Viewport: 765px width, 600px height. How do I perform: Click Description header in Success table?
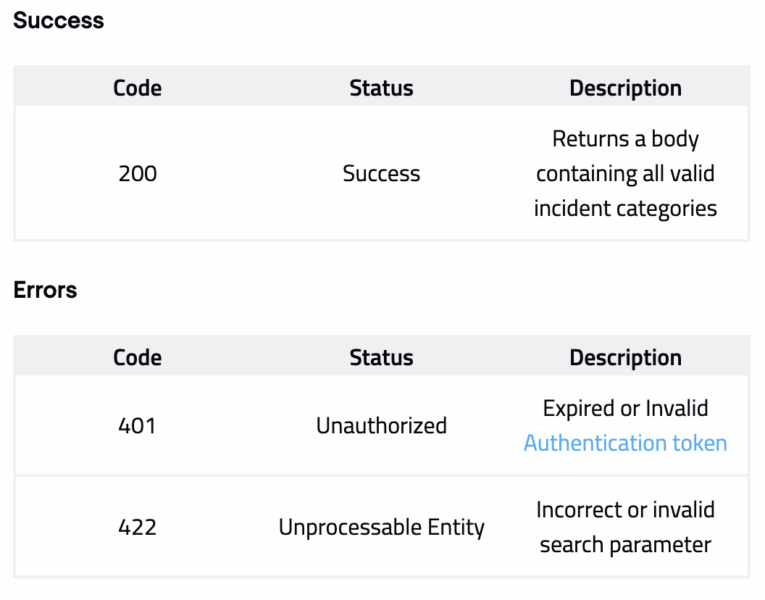(x=625, y=88)
